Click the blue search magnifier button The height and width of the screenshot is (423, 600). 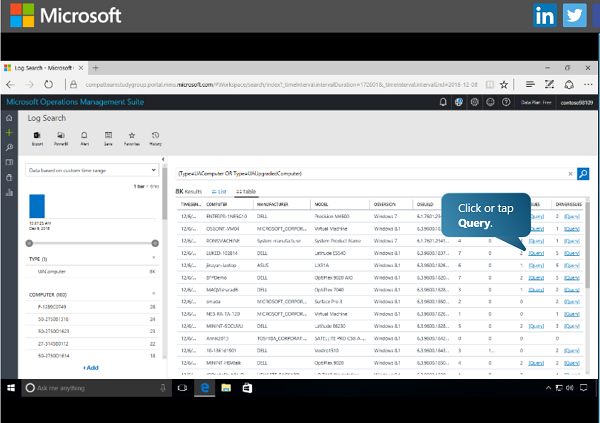click(583, 174)
